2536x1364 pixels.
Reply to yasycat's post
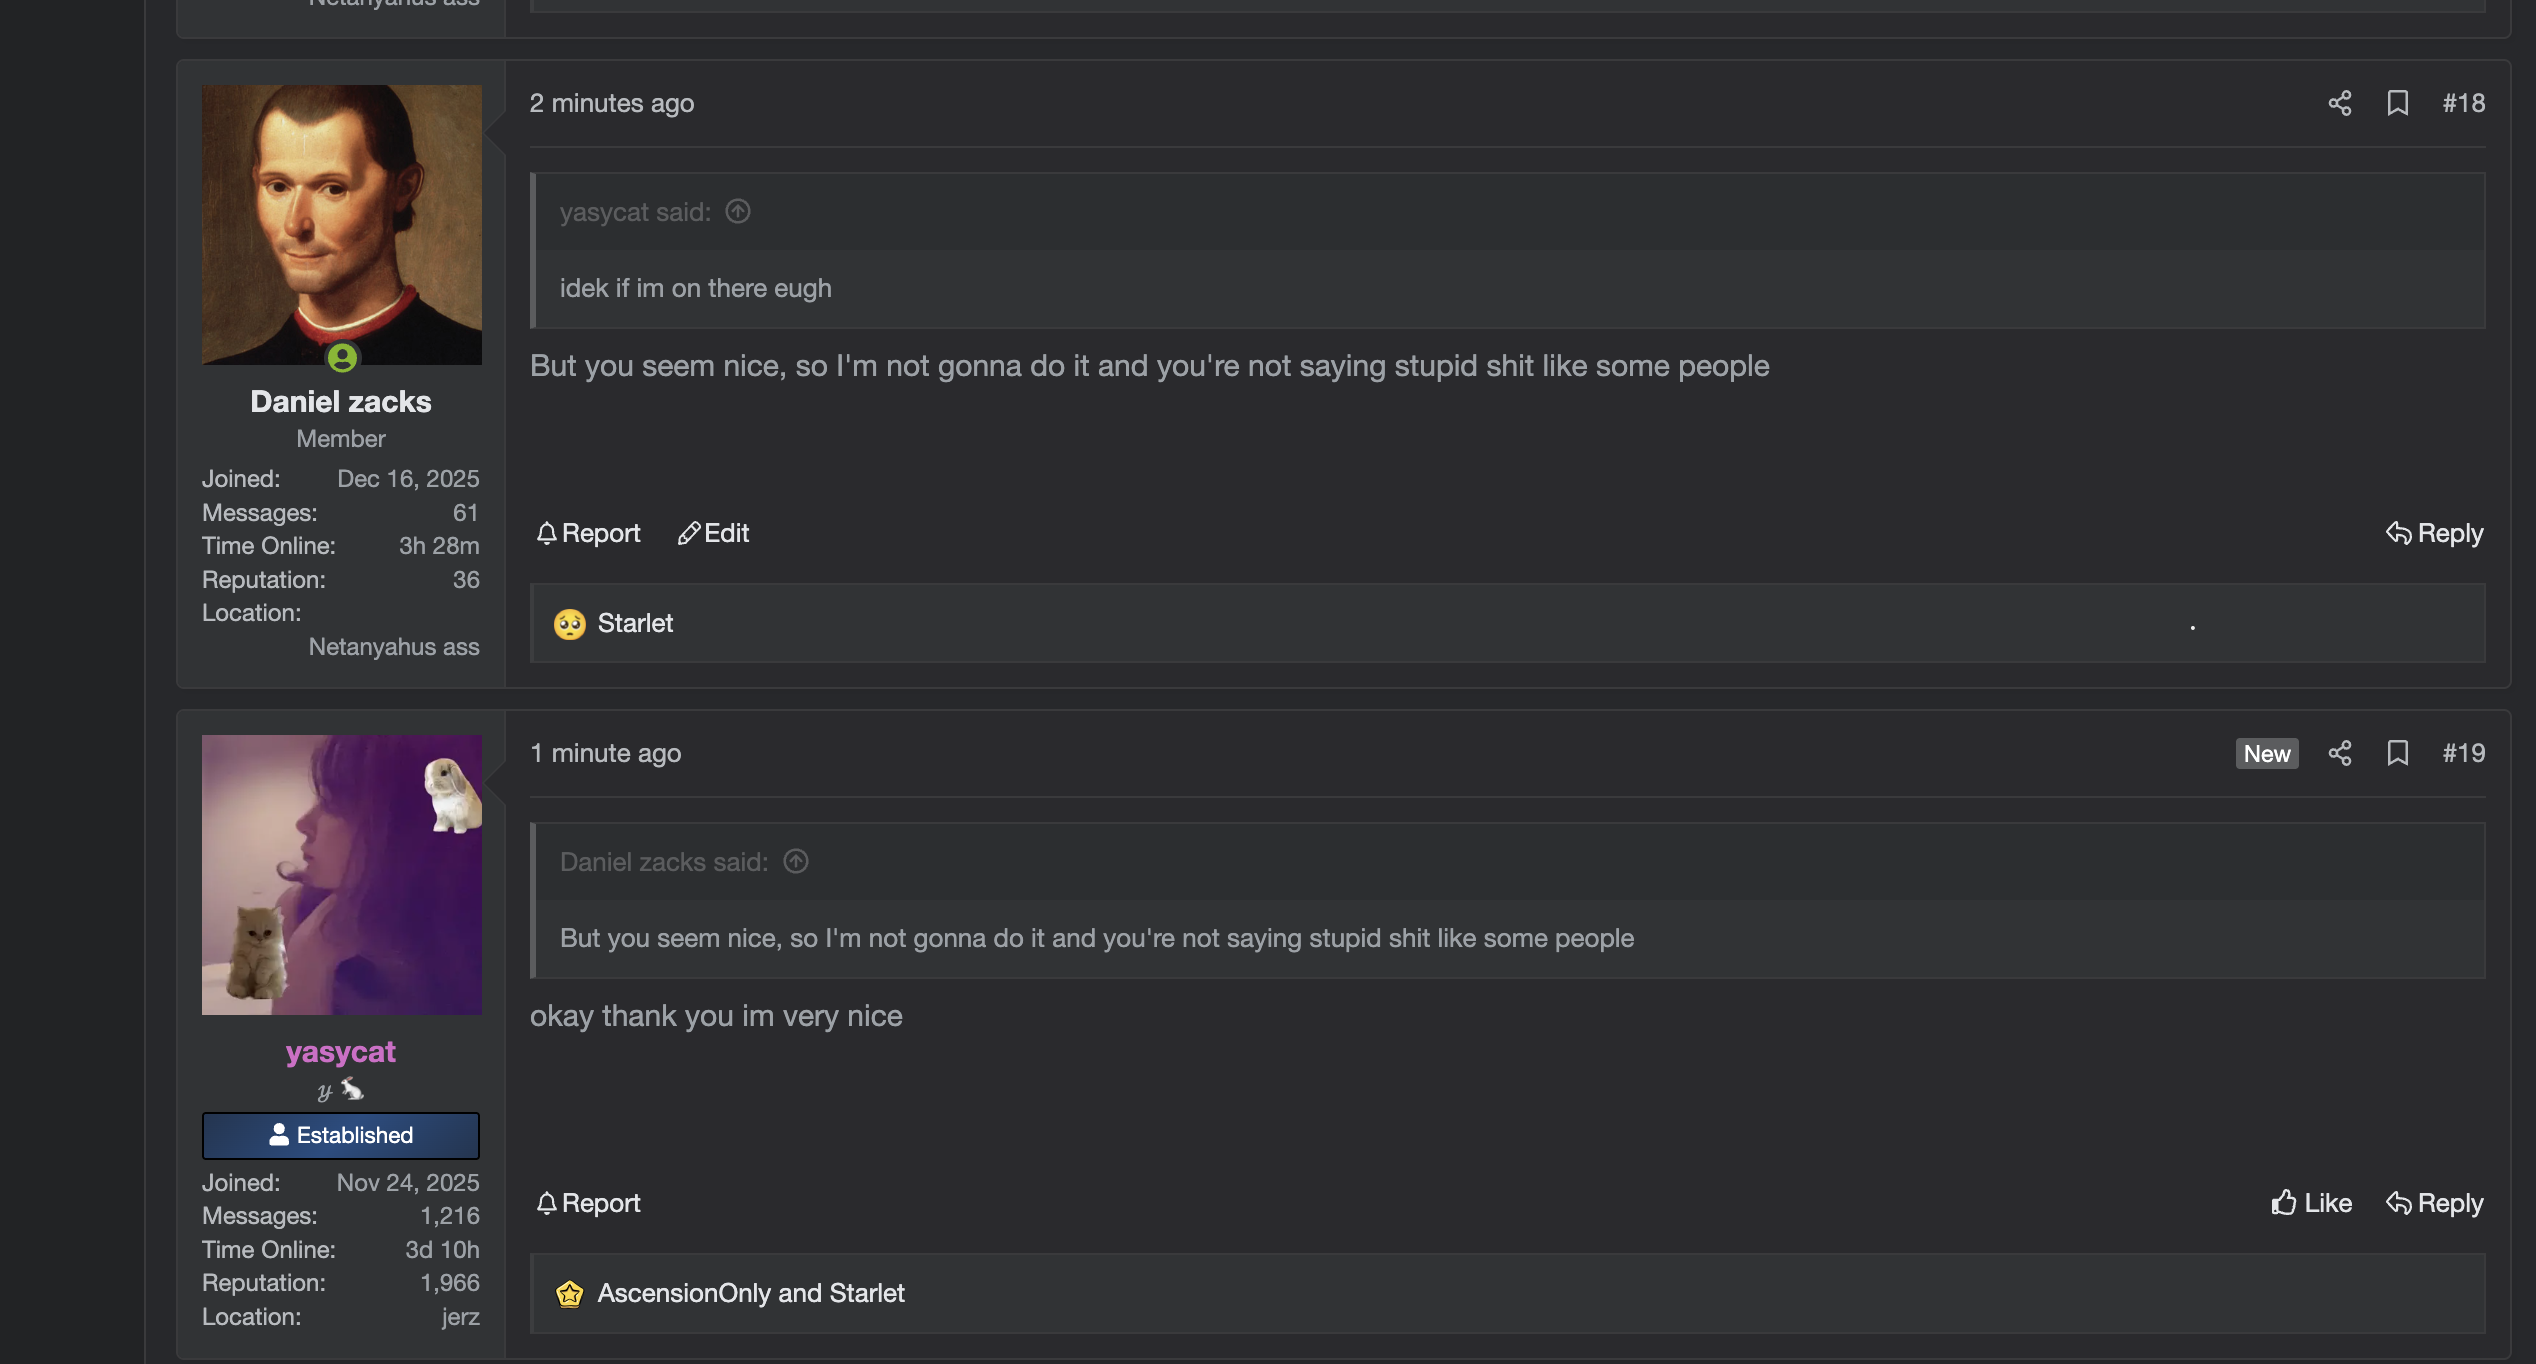(x=2434, y=1203)
